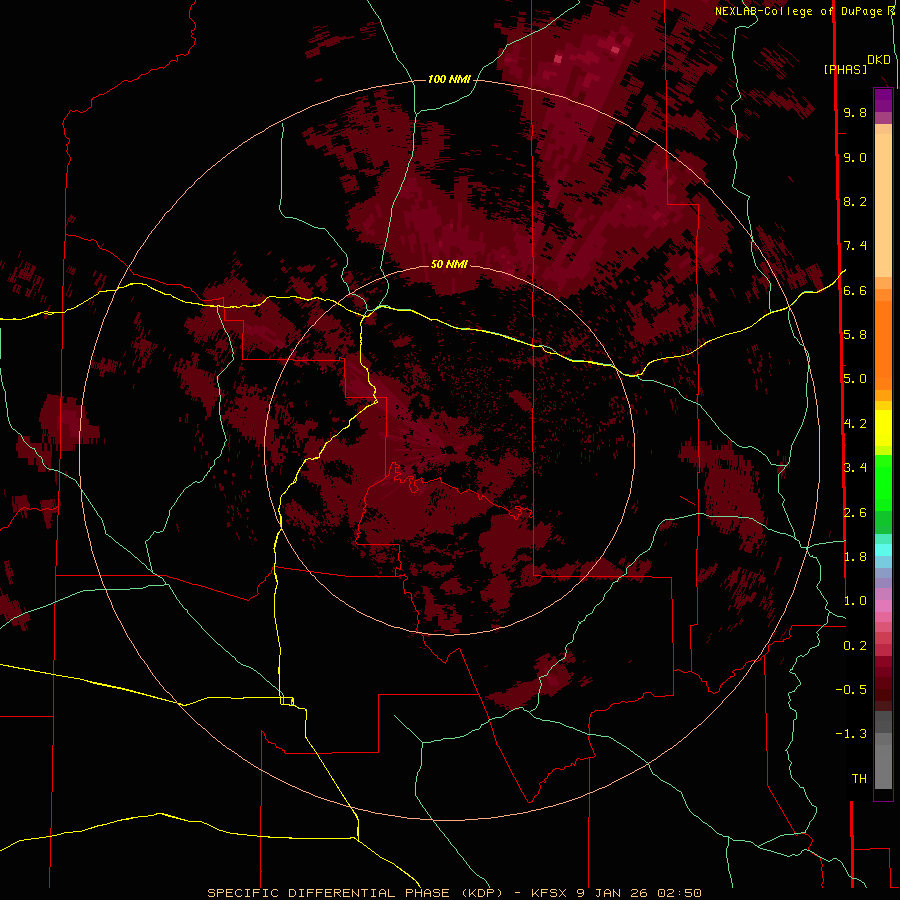Image resolution: width=900 pixels, height=900 pixels.
Task: Click the 5.8 scale value
Action: coord(855,335)
